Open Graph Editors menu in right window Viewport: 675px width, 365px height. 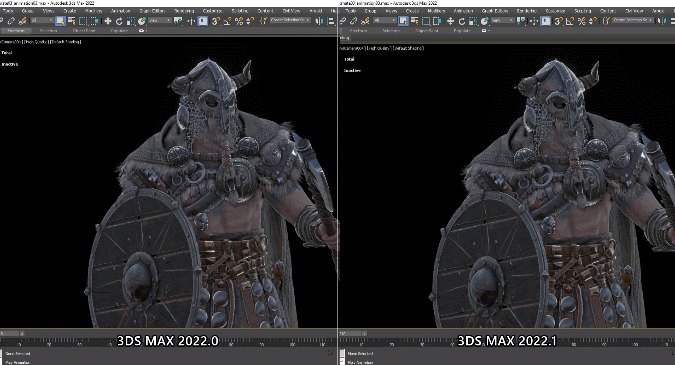[495, 10]
